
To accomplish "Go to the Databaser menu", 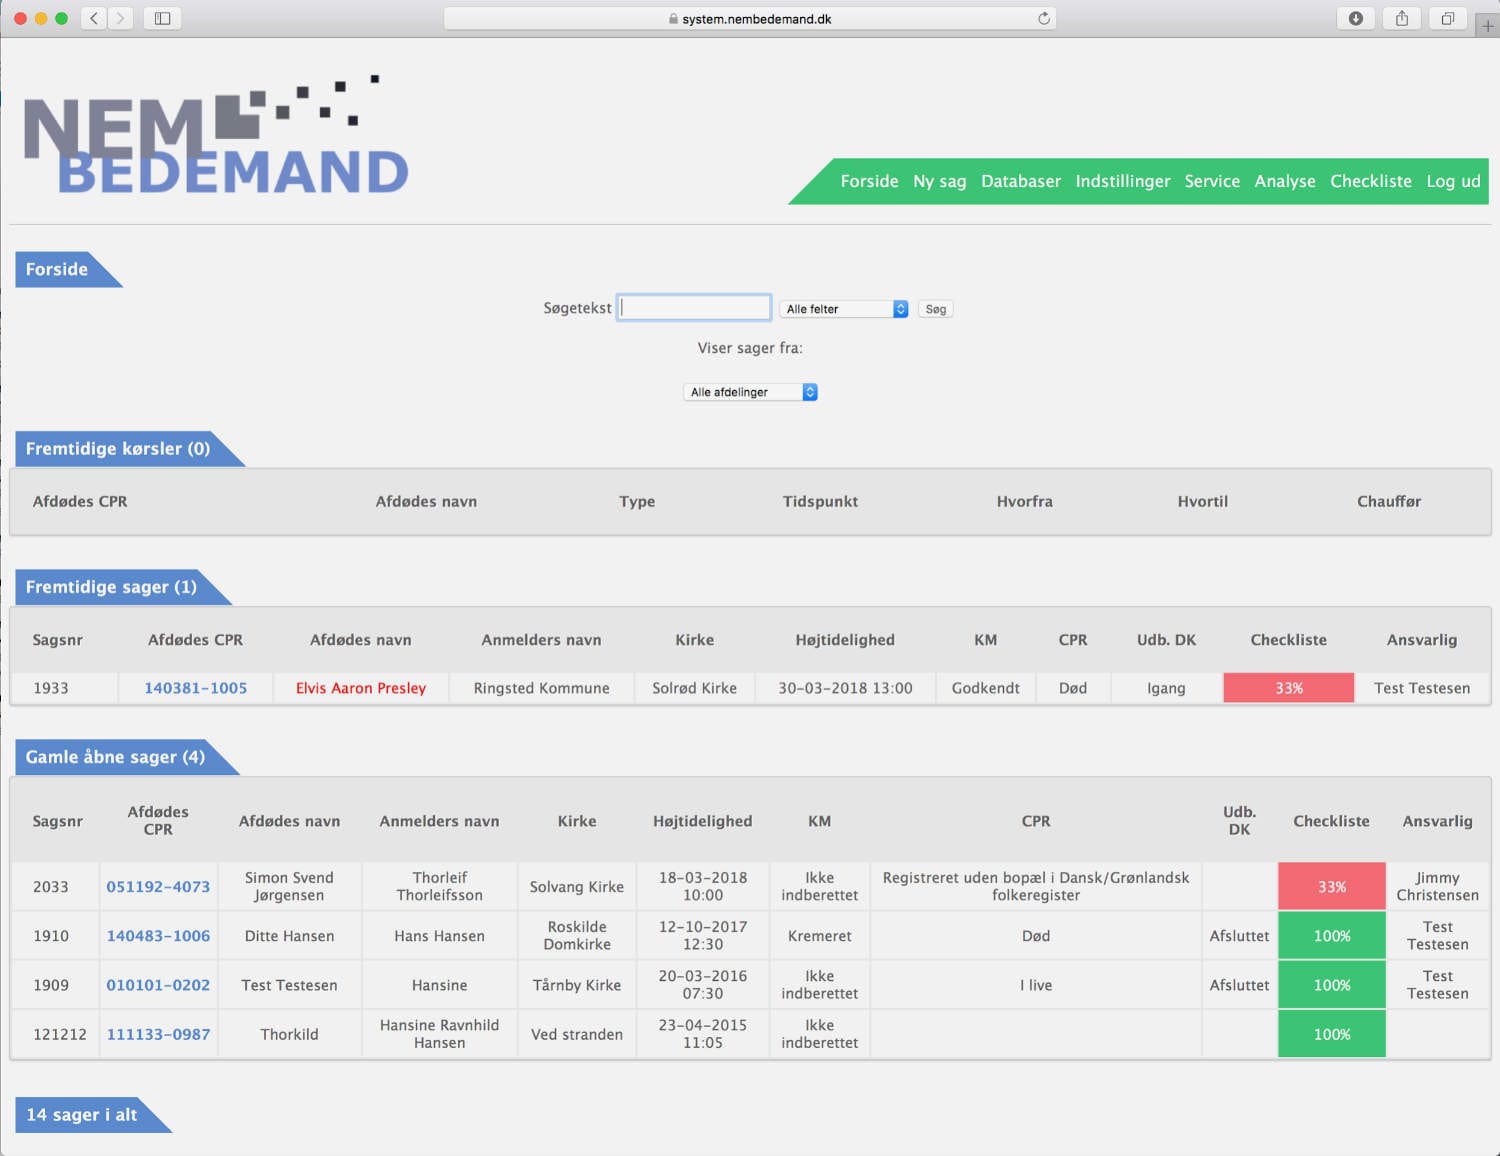I will (1020, 181).
